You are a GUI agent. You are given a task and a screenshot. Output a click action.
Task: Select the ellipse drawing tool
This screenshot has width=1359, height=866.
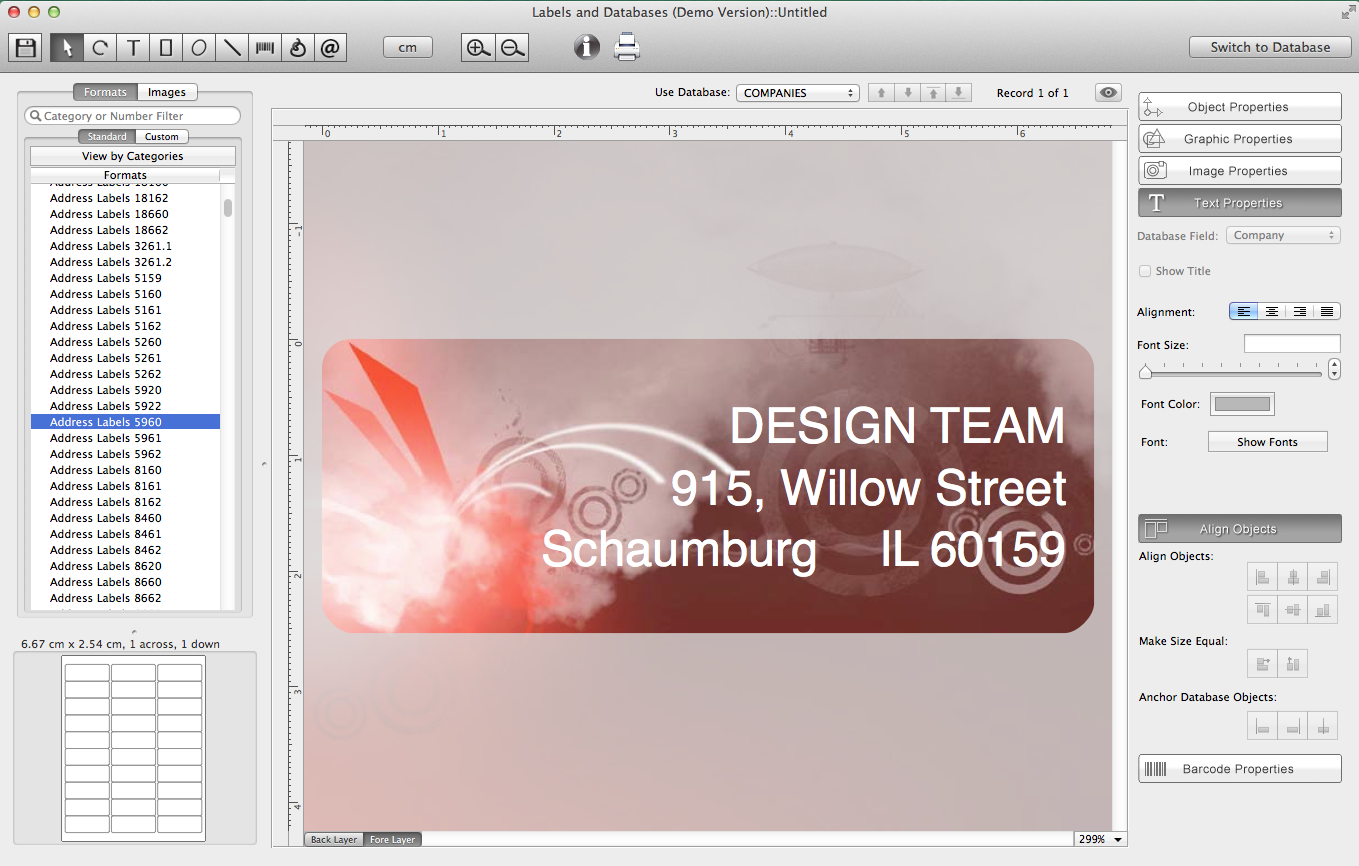(199, 47)
